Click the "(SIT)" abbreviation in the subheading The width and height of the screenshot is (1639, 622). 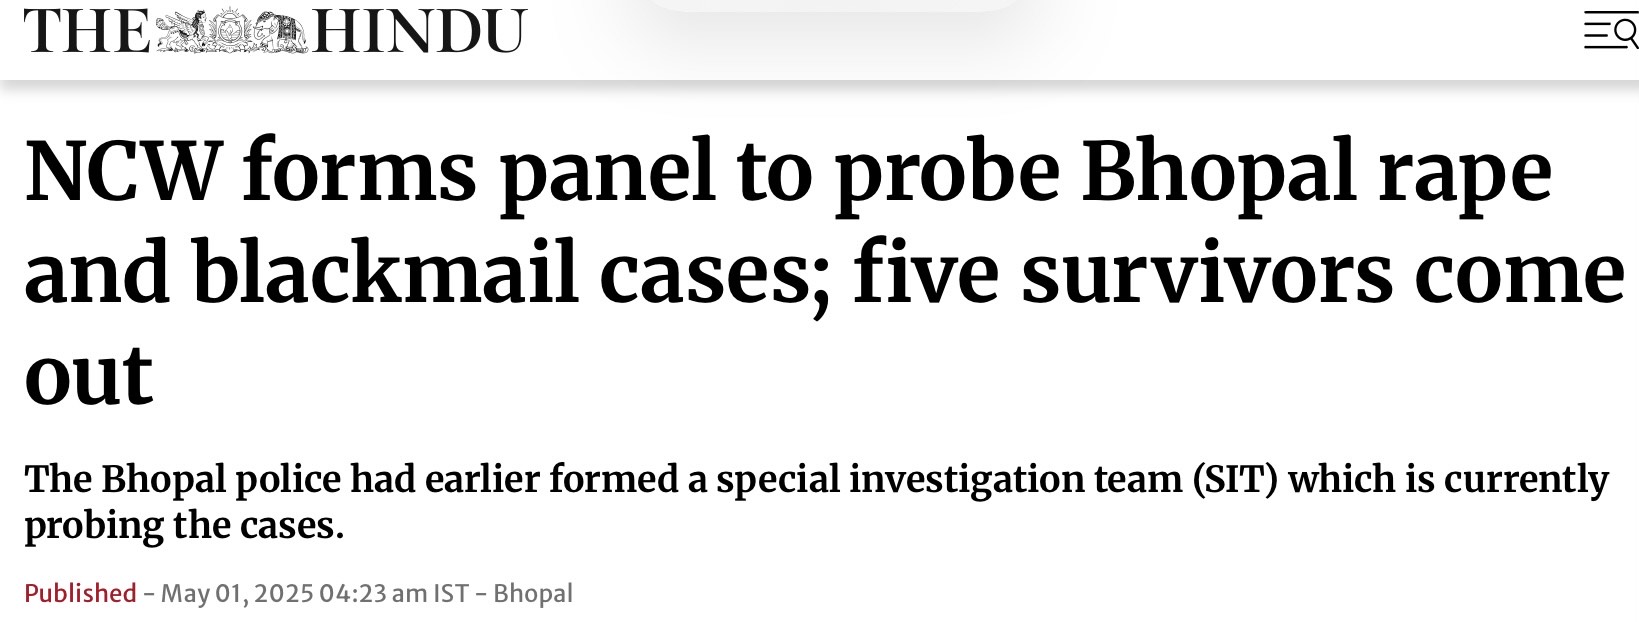[x=1235, y=480]
